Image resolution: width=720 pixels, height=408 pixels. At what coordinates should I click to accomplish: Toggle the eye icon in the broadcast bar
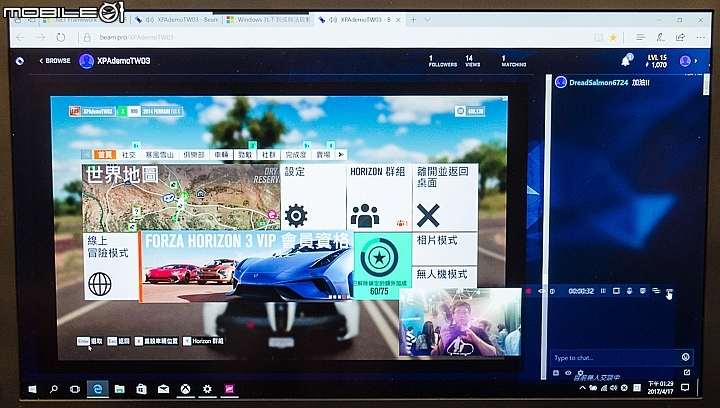pyautogui.click(x=541, y=291)
